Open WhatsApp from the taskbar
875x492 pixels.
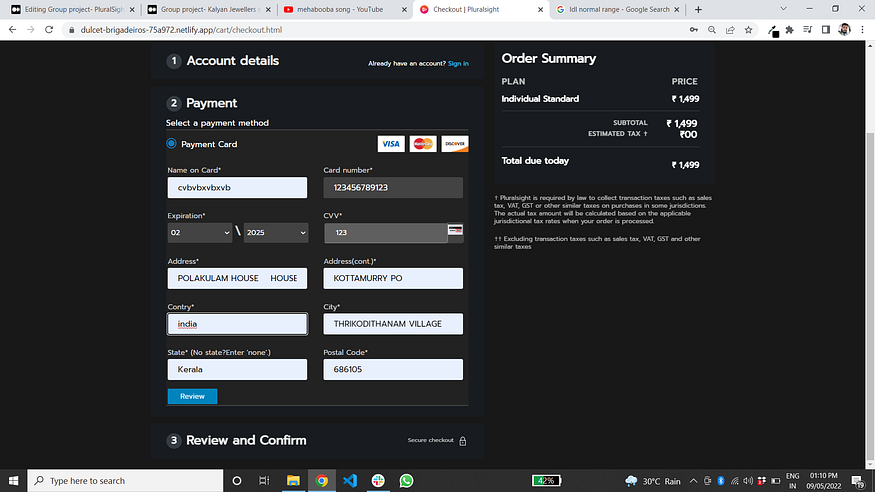point(406,480)
